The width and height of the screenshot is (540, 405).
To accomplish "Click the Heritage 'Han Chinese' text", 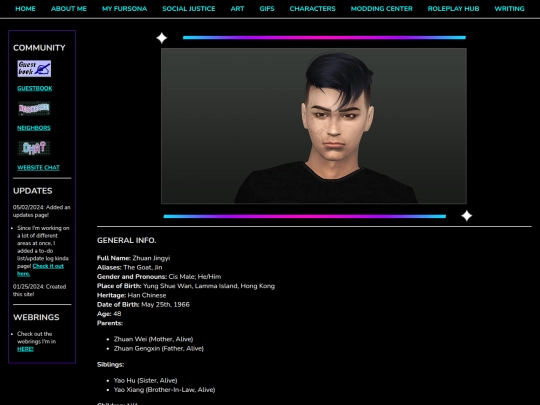I will coord(147,295).
